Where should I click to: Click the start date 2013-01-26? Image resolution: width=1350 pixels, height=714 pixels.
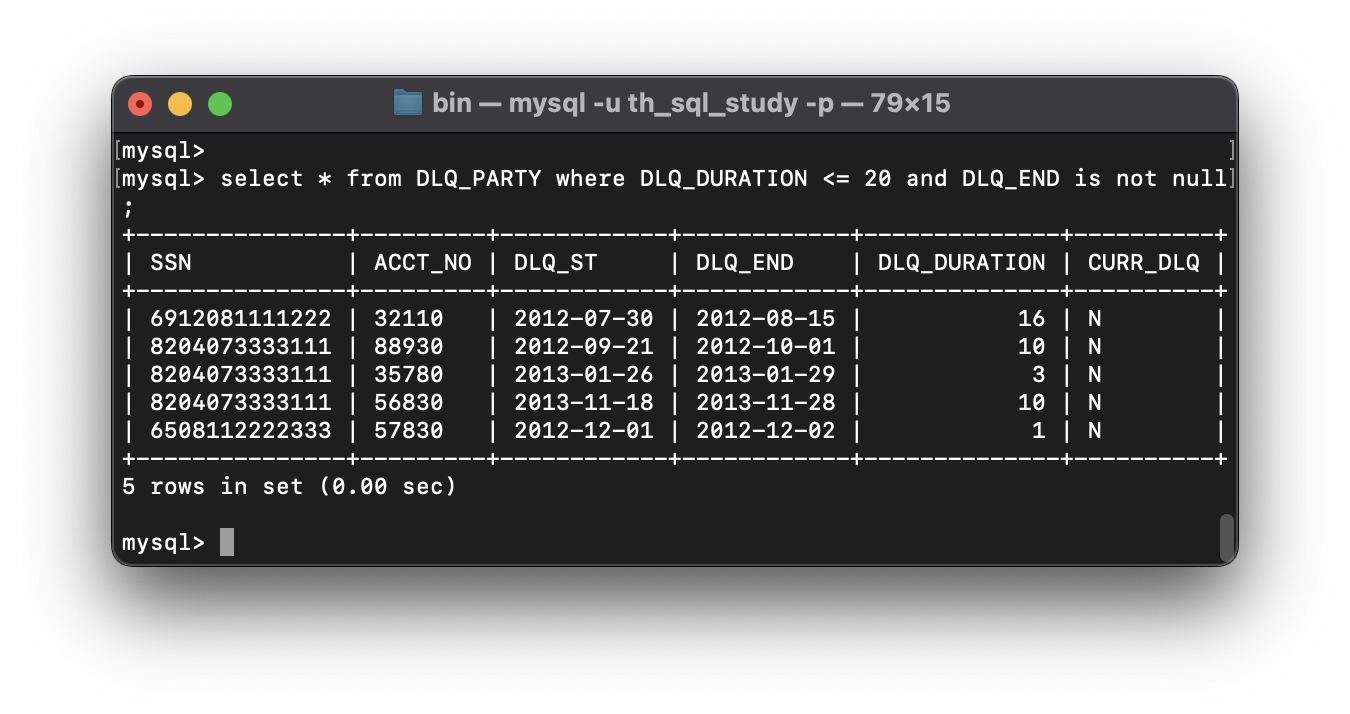(x=583, y=375)
